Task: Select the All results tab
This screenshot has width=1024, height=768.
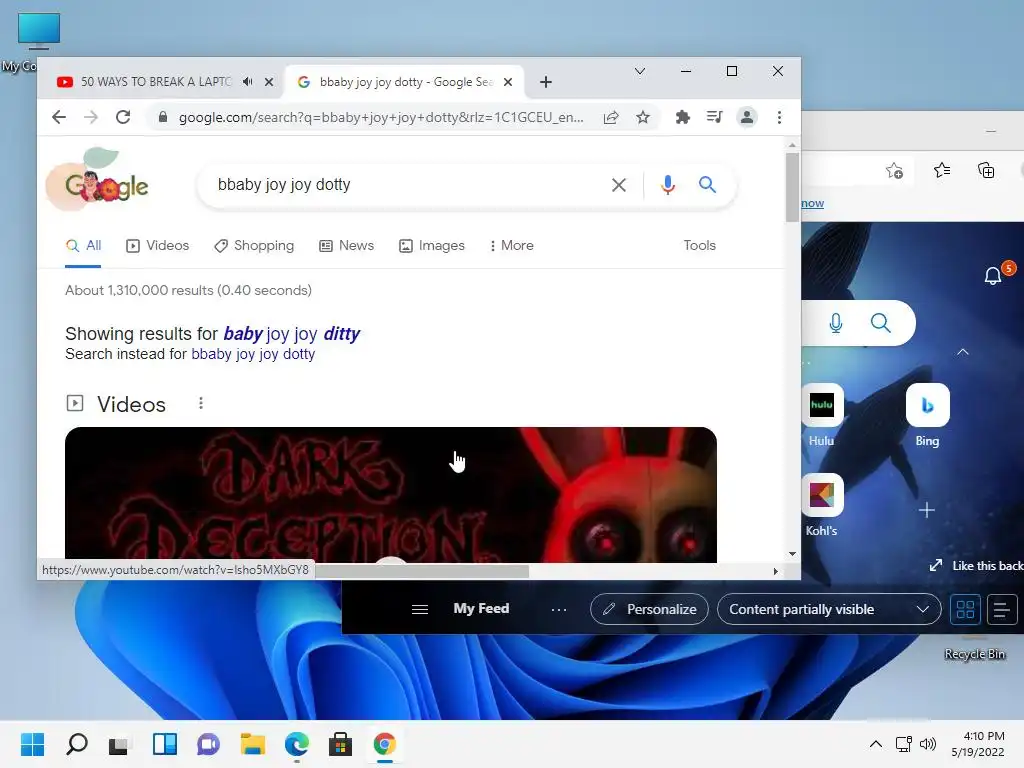Action: [x=84, y=246]
